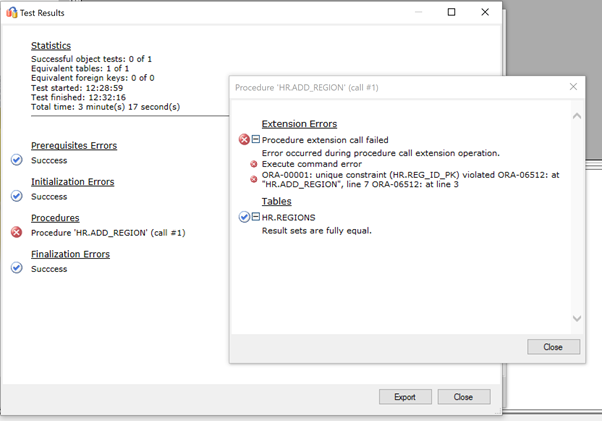Click the error icon beside Execute command error
602x421 pixels.
point(254,164)
